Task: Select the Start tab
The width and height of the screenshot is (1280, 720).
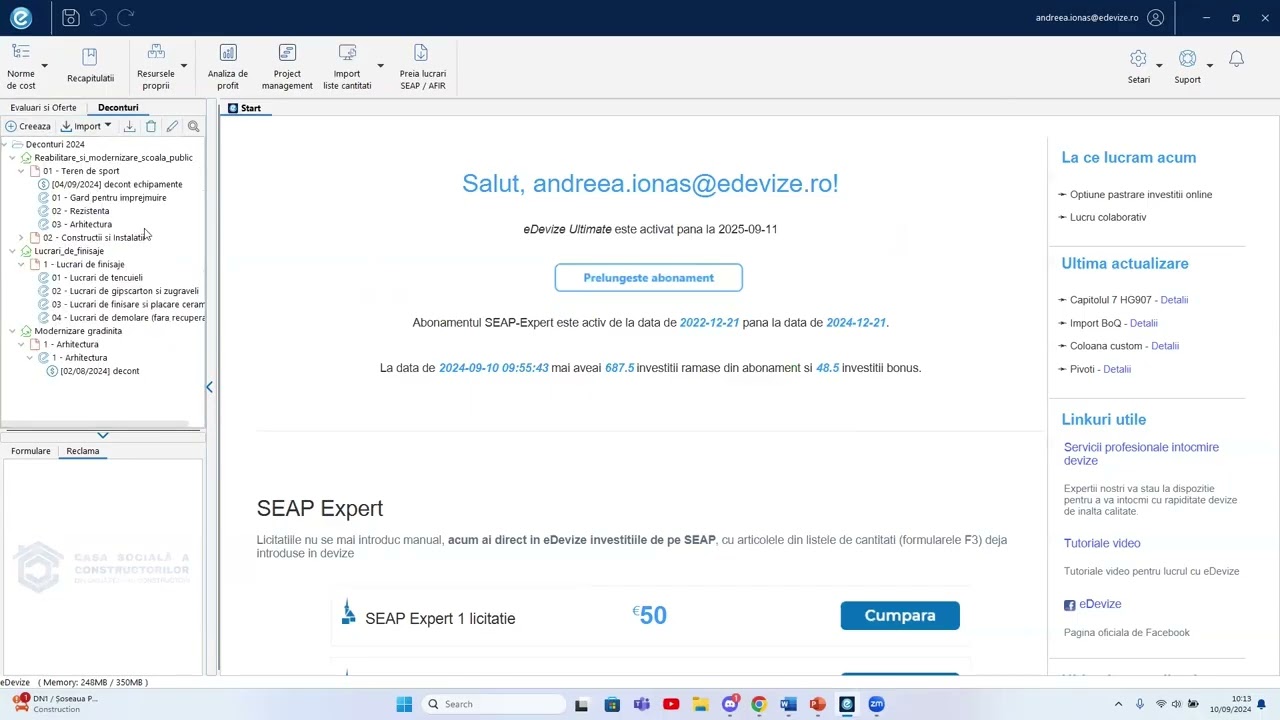Action: (x=244, y=108)
